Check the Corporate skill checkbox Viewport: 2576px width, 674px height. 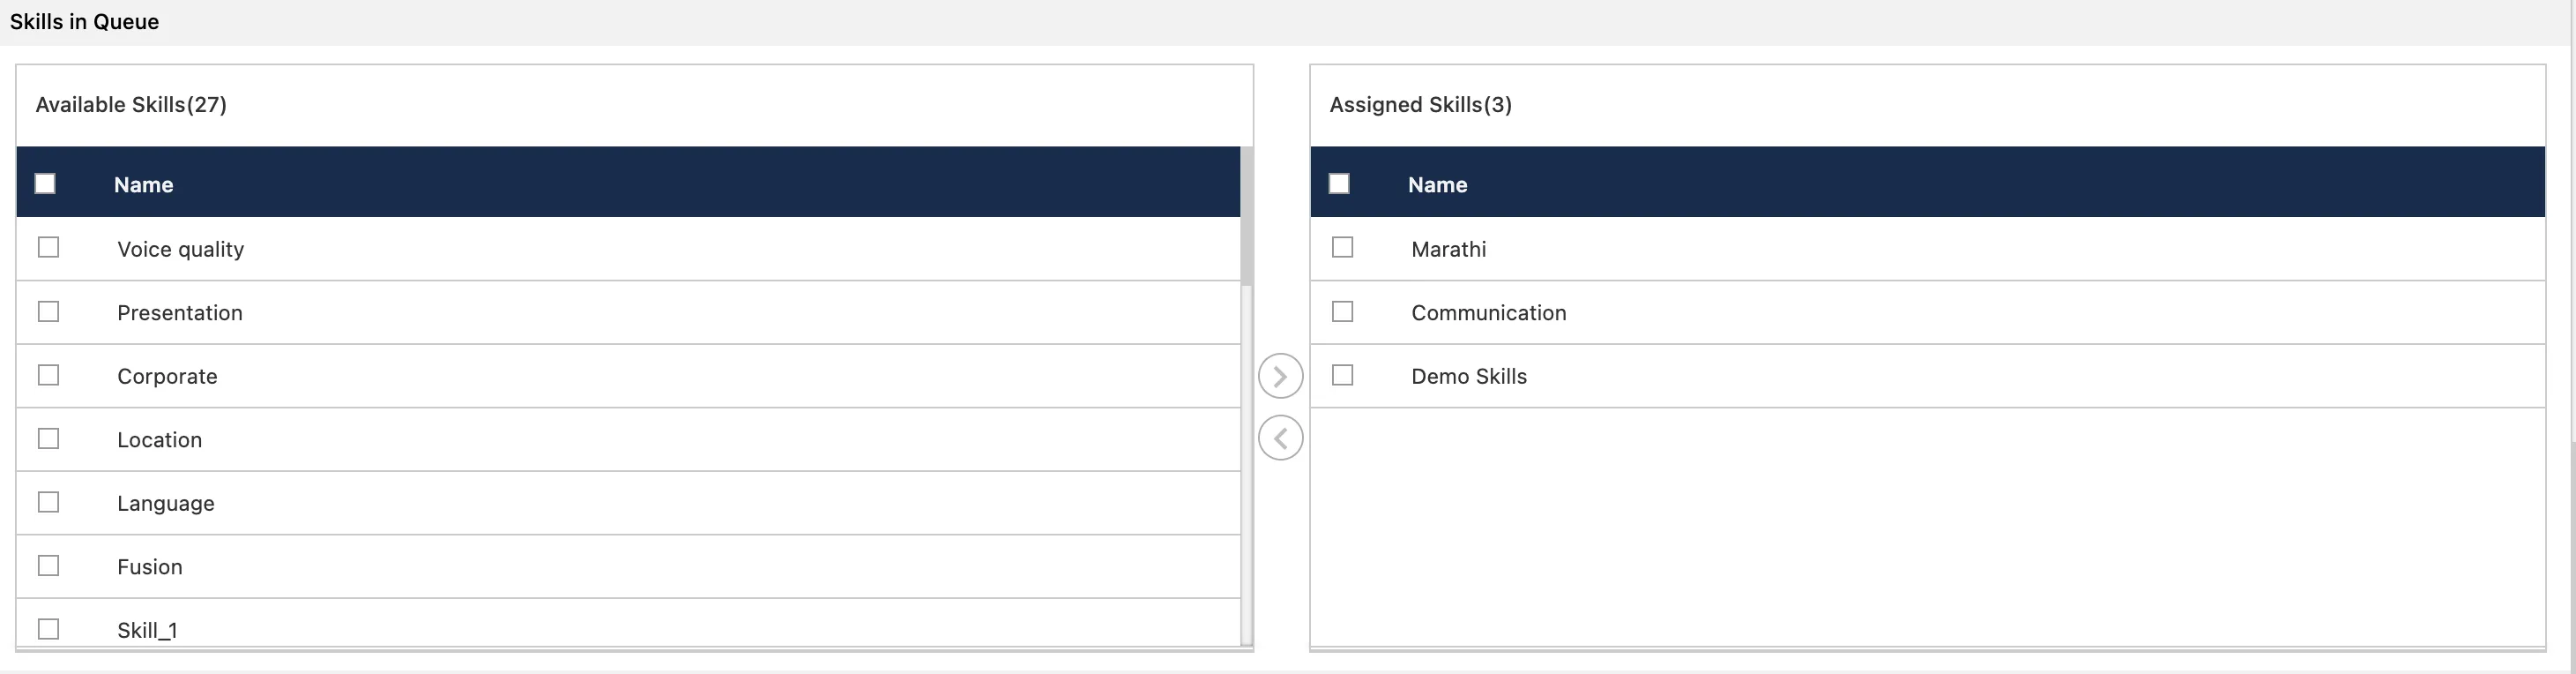48,374
